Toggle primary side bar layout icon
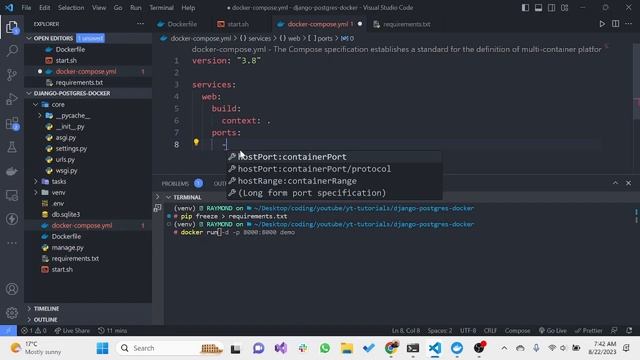 [525, 8]
